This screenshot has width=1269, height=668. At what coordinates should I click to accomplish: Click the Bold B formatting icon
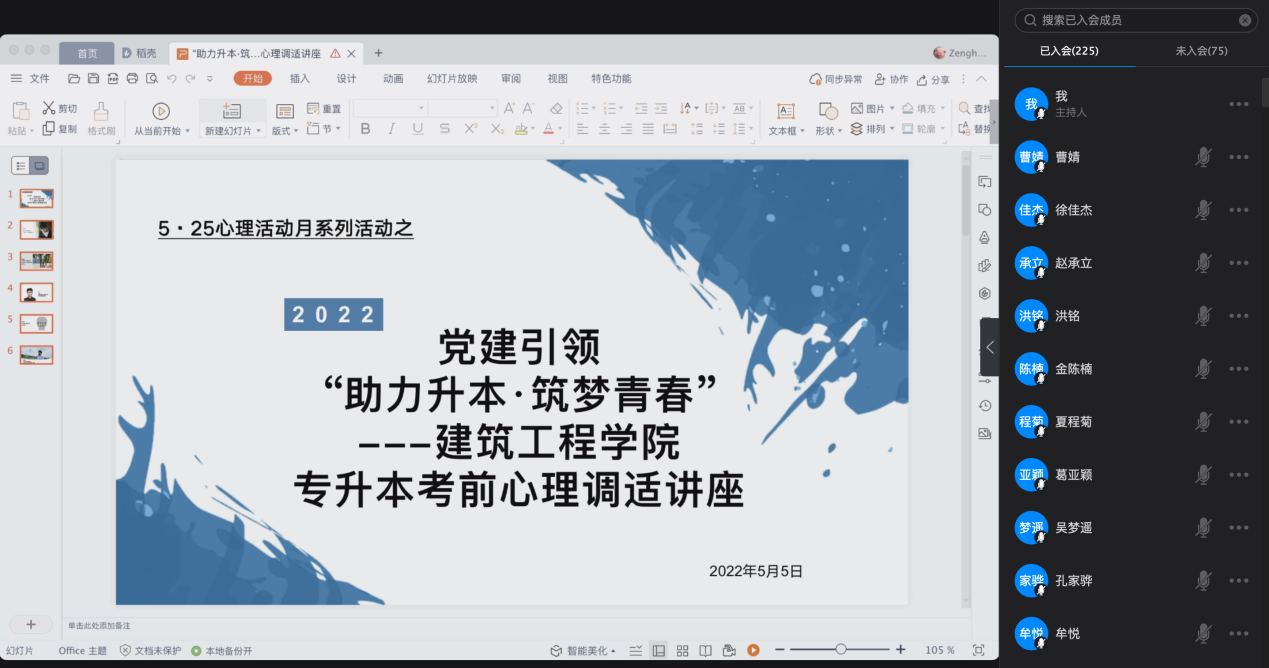(365, 129)
